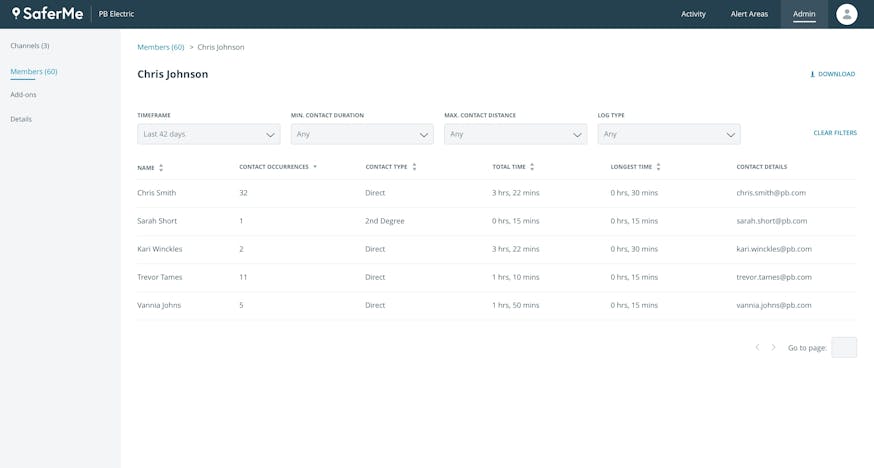874x468 pixels.
Task: Open the Alert Areas tab
Action: (x=749, y=14)
